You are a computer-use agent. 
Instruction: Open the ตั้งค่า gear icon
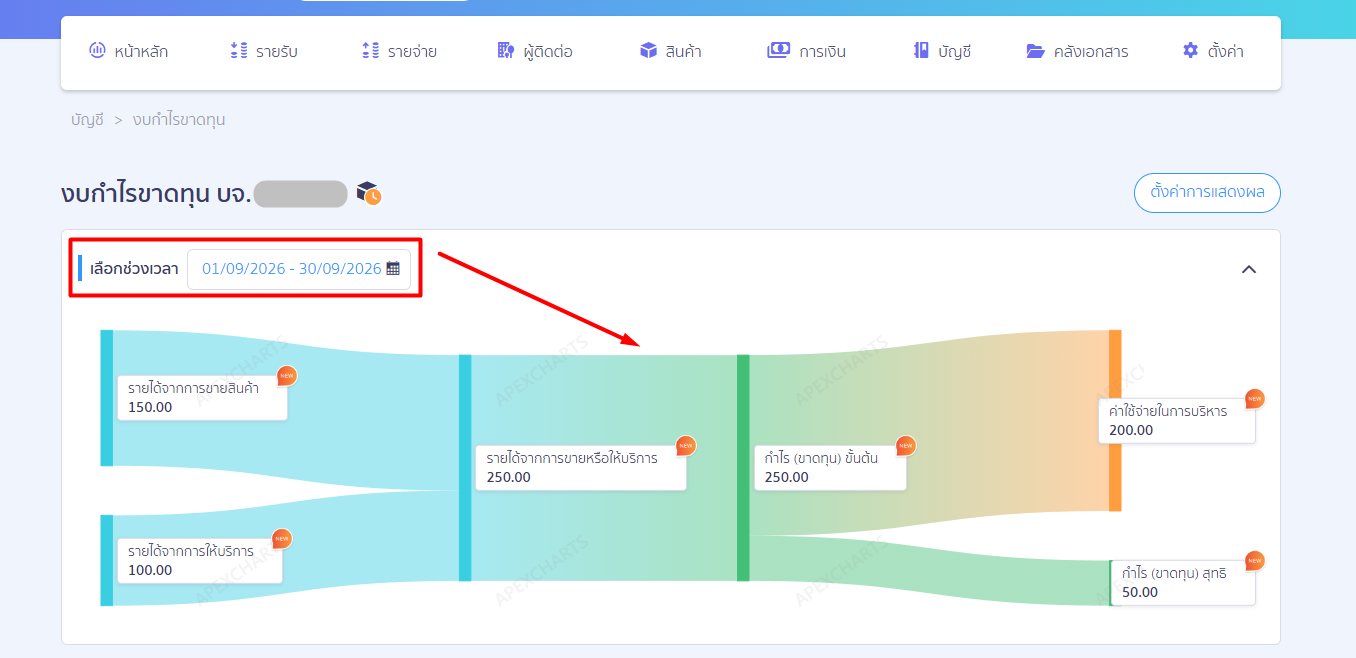pyautogui.click(x=1190, y=51)
